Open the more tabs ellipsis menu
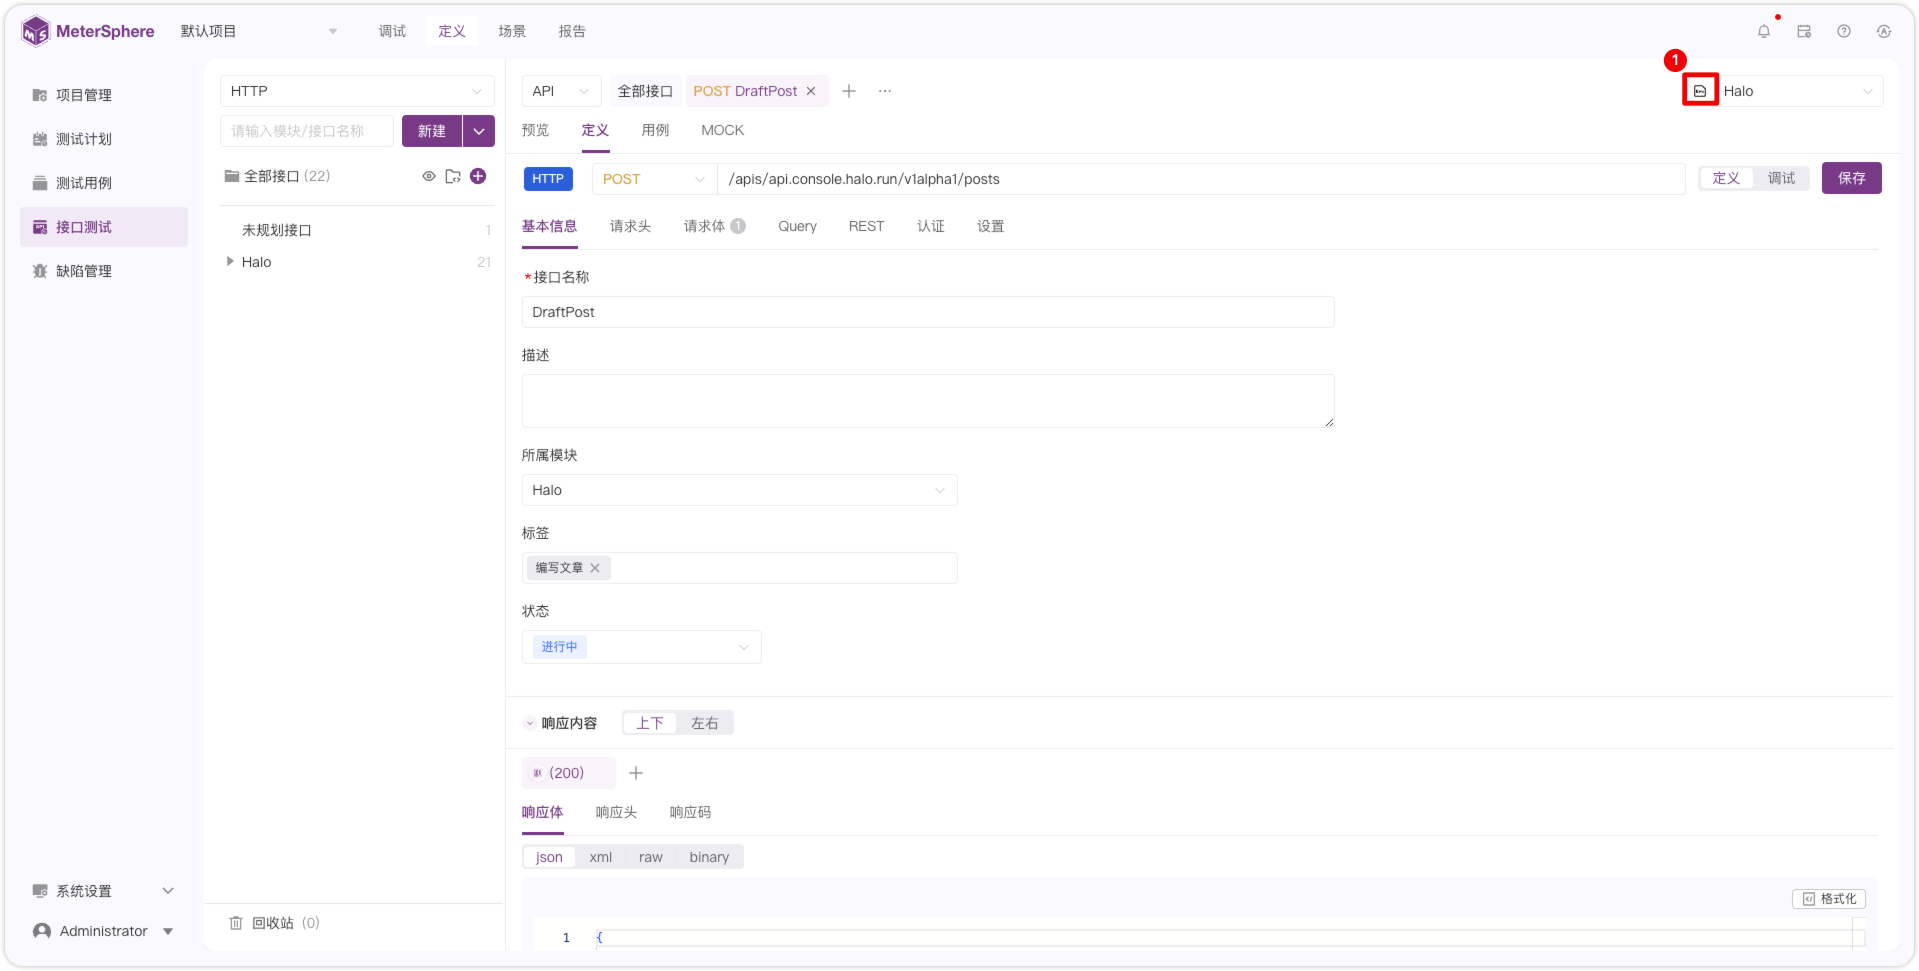The width and height of the screenshot is (1919, 971). (885, 91)
